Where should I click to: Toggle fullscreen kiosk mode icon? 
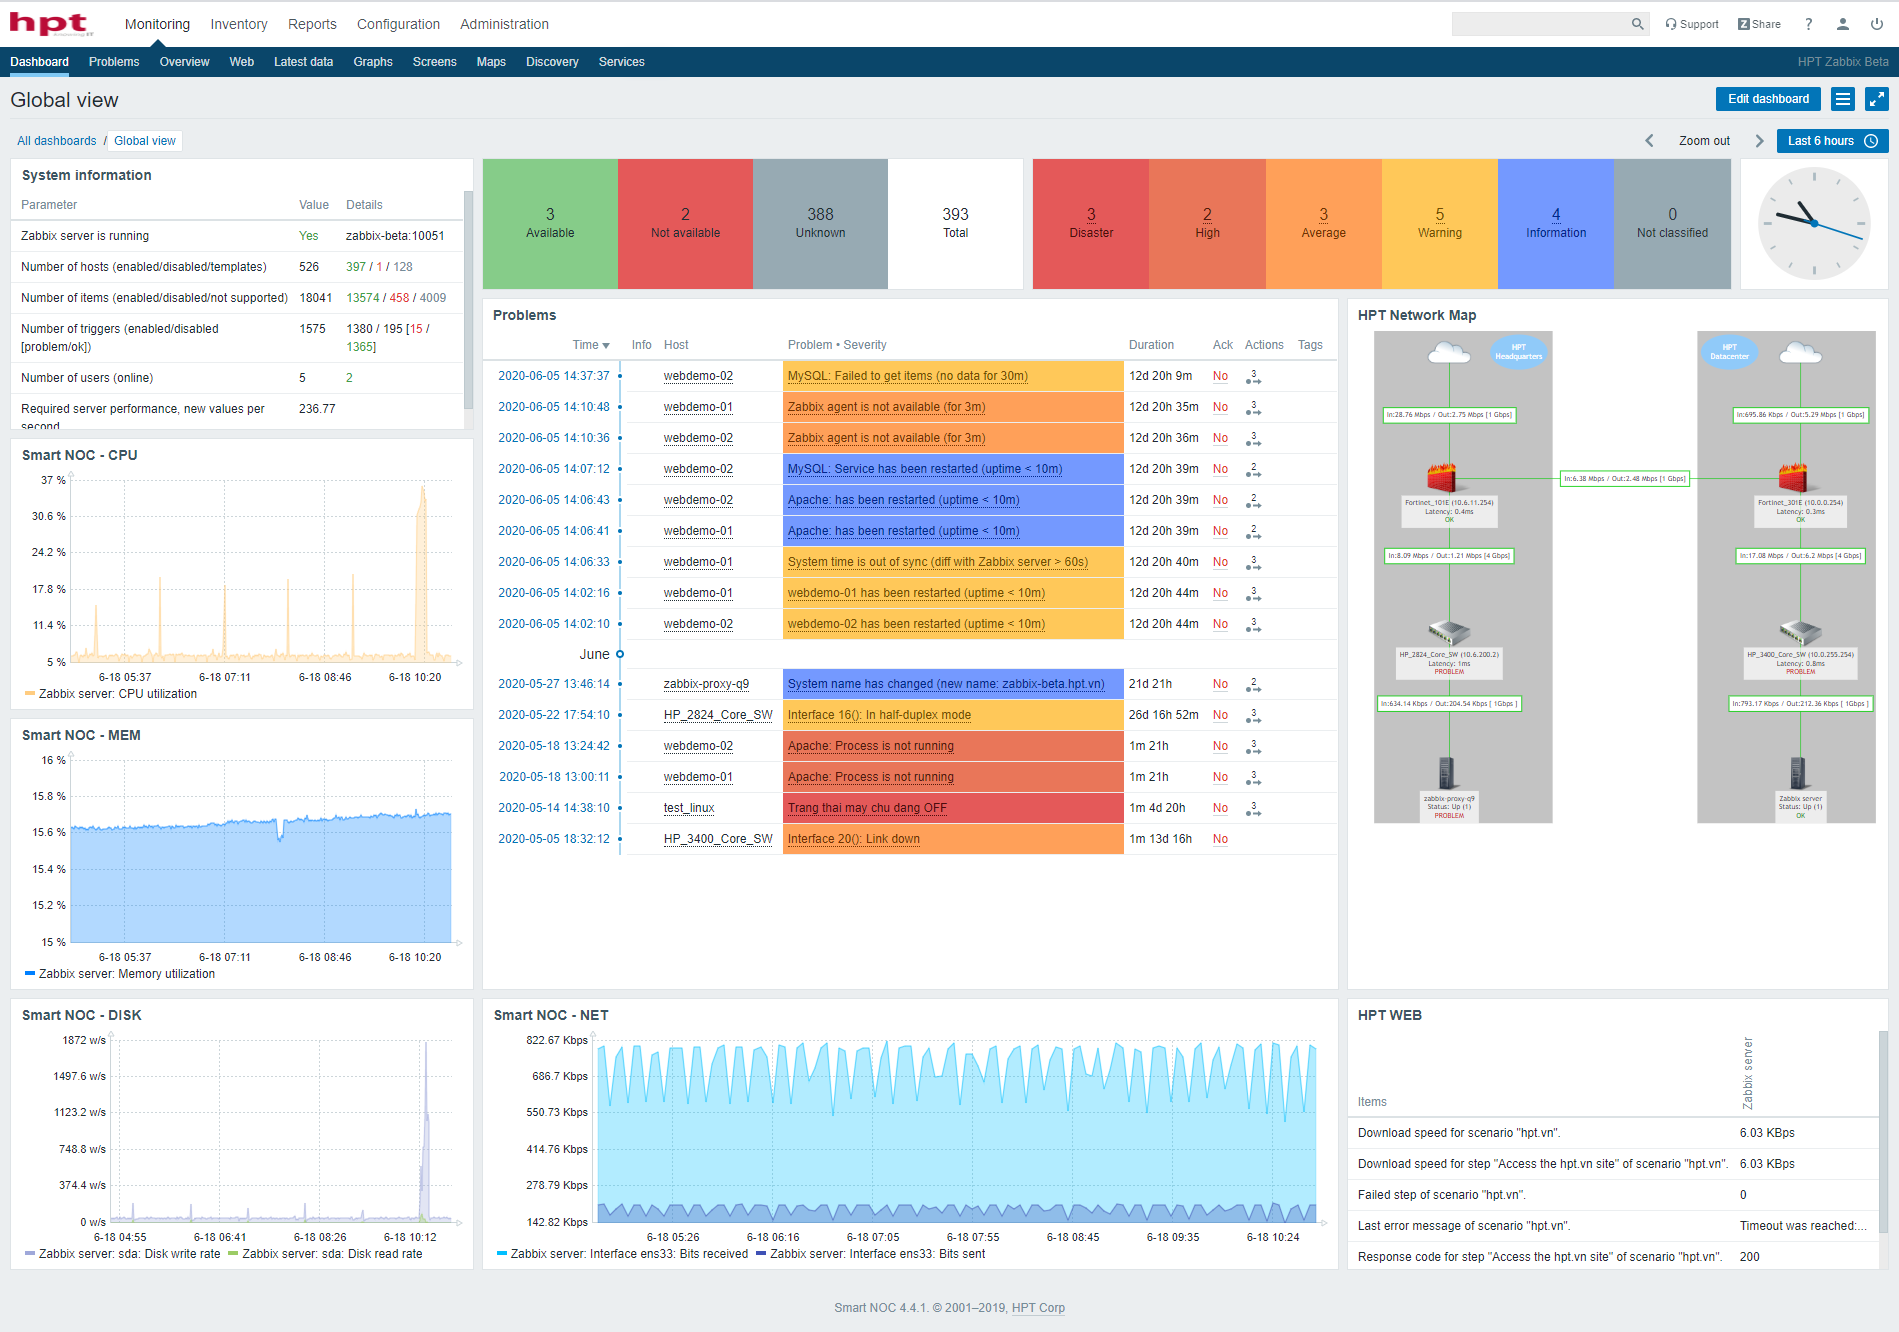1877,99
